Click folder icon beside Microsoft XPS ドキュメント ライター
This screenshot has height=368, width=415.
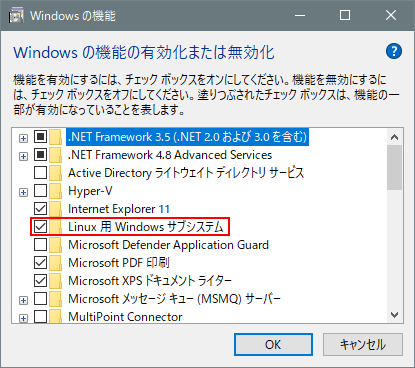[x=55, y=281]
